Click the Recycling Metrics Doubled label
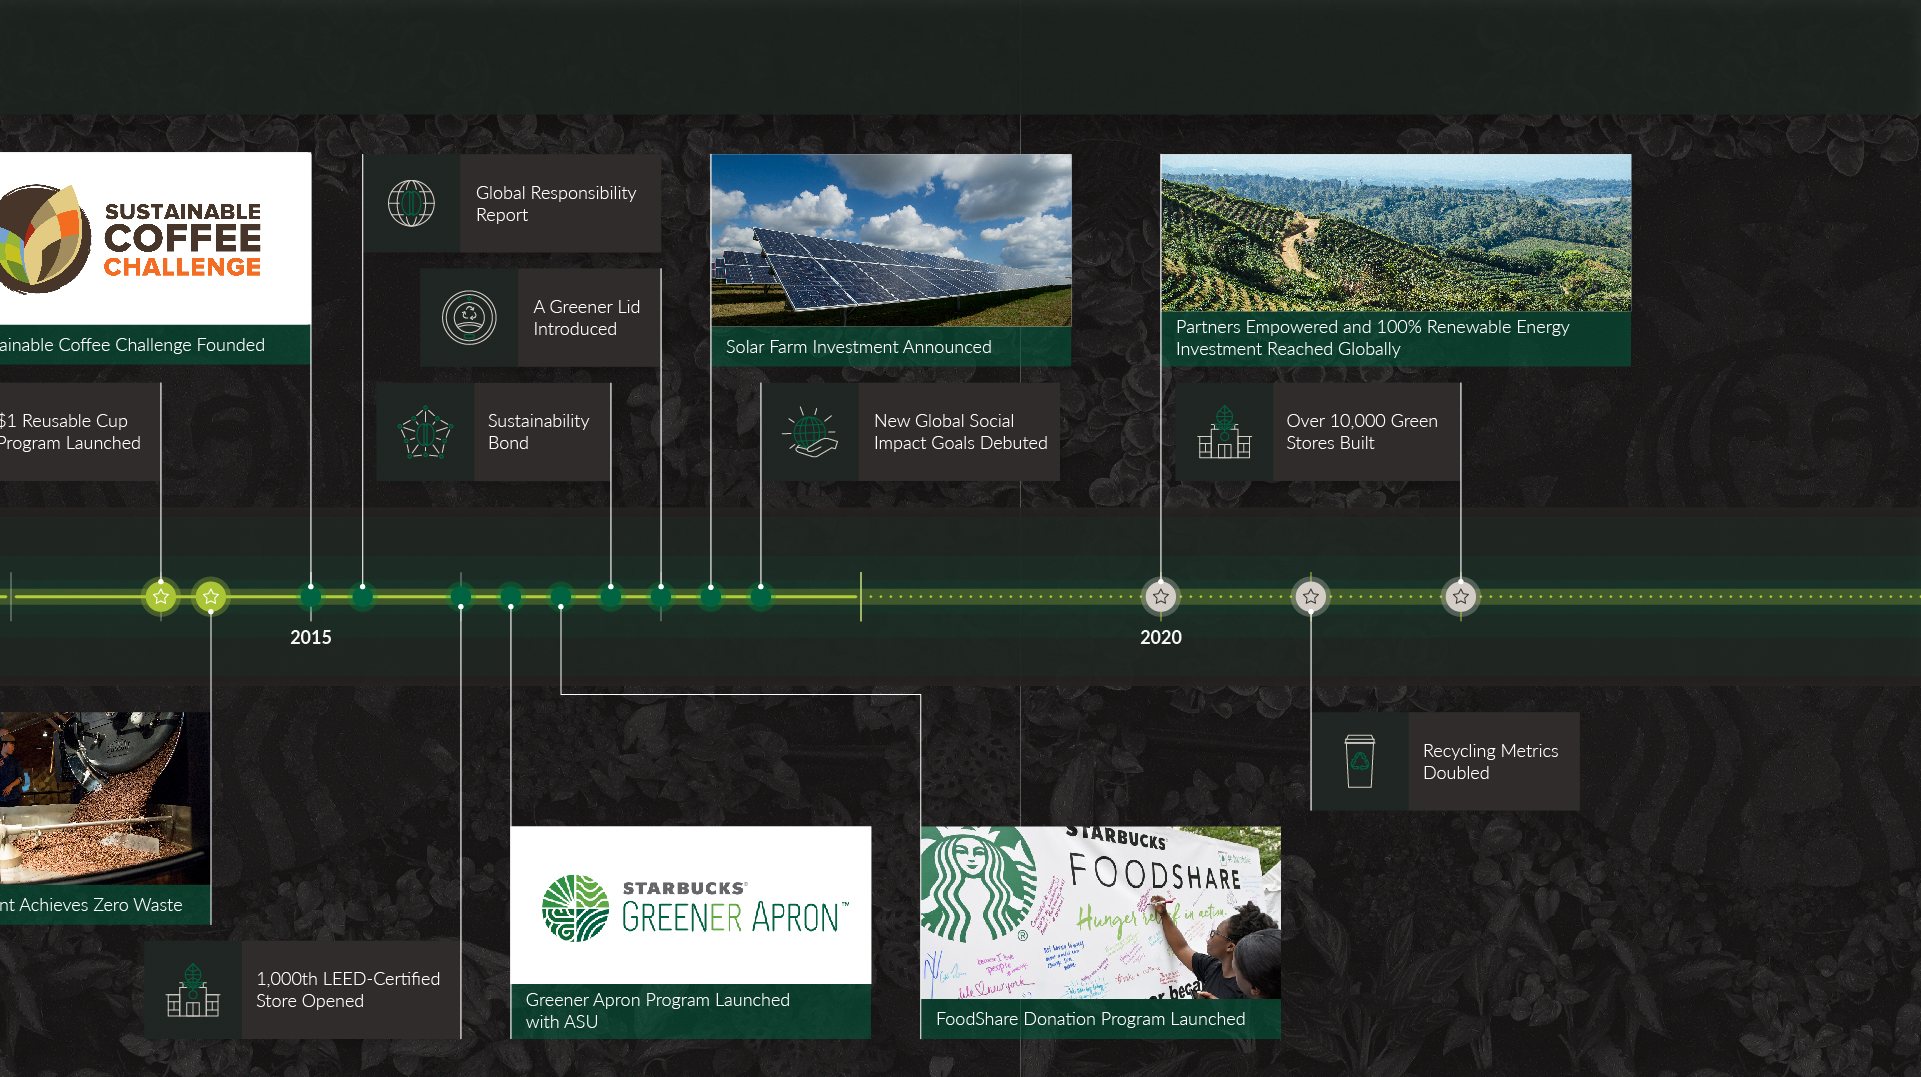Screen dimensions: 1921x1077 (x=1490, y=761)
